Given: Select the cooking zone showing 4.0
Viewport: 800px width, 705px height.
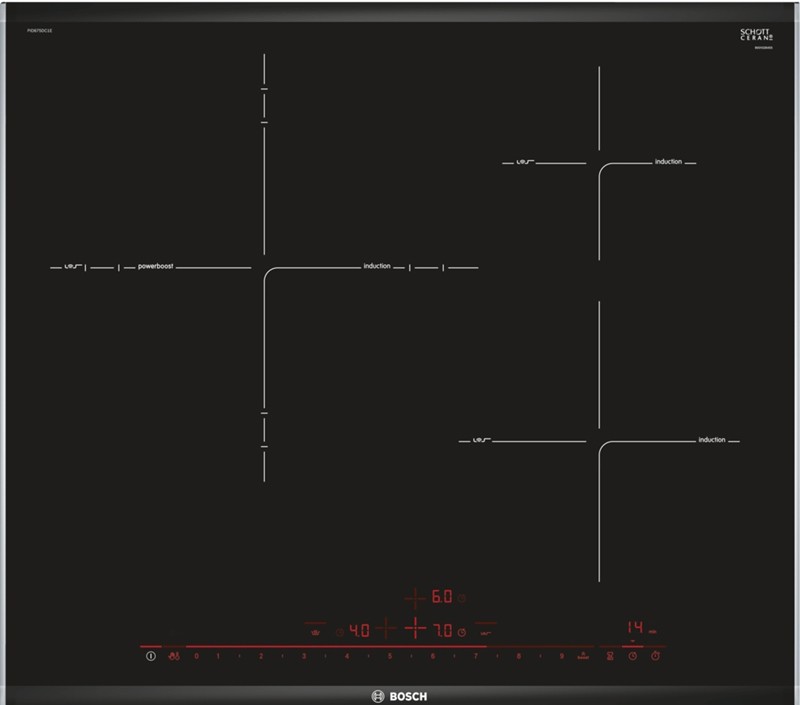Looking at the screenshot, I should click(358, 631).
